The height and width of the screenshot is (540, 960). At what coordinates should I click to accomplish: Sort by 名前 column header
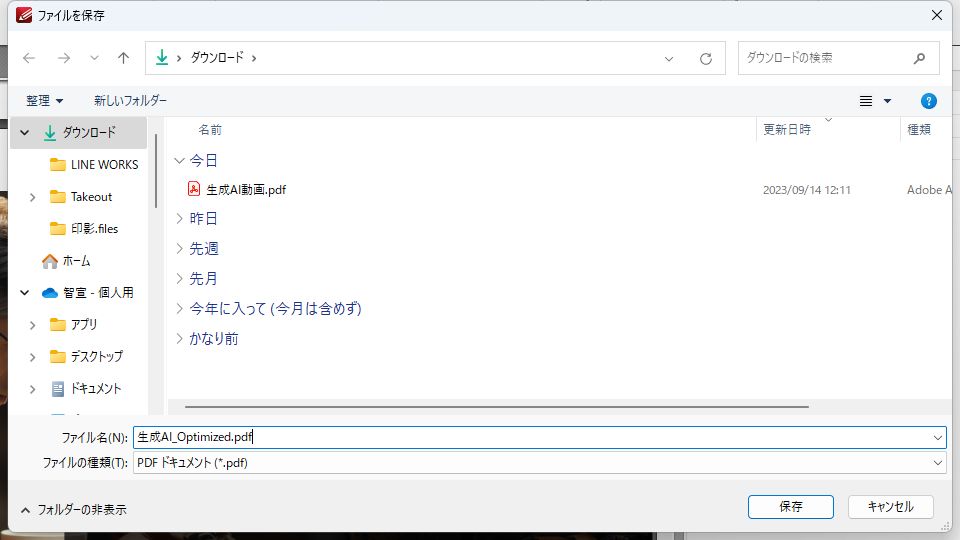[x=210, y=130]
